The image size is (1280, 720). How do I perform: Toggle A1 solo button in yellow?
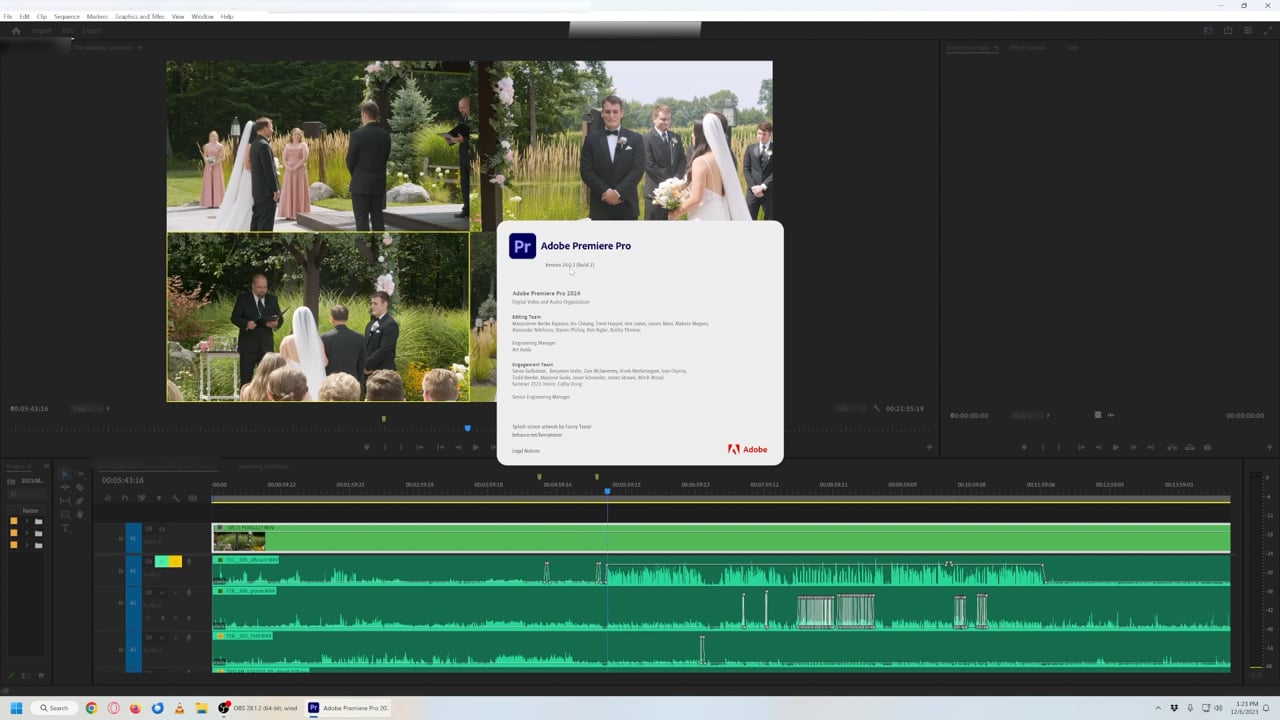pyautogui.click(x=175, y=562)
